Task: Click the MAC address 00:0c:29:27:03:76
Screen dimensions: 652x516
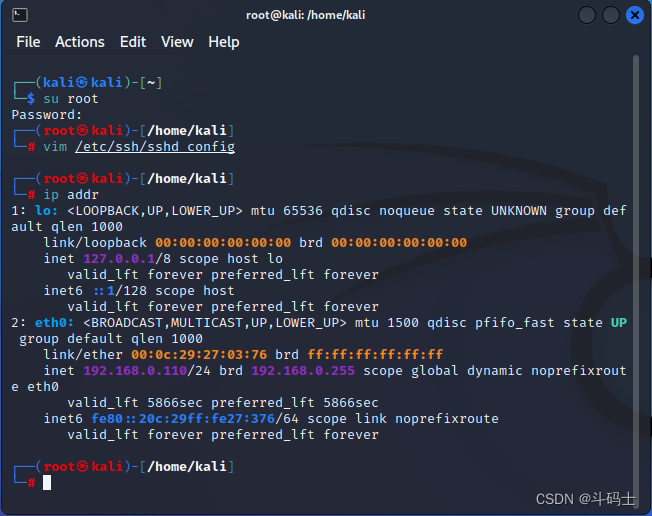Action: coord(199,355)
